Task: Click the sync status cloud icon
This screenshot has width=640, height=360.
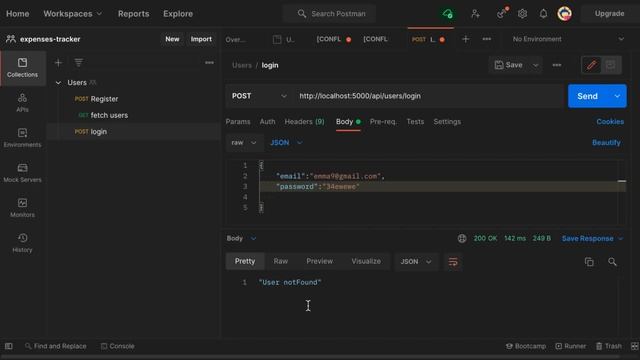Action: (447, 14)
